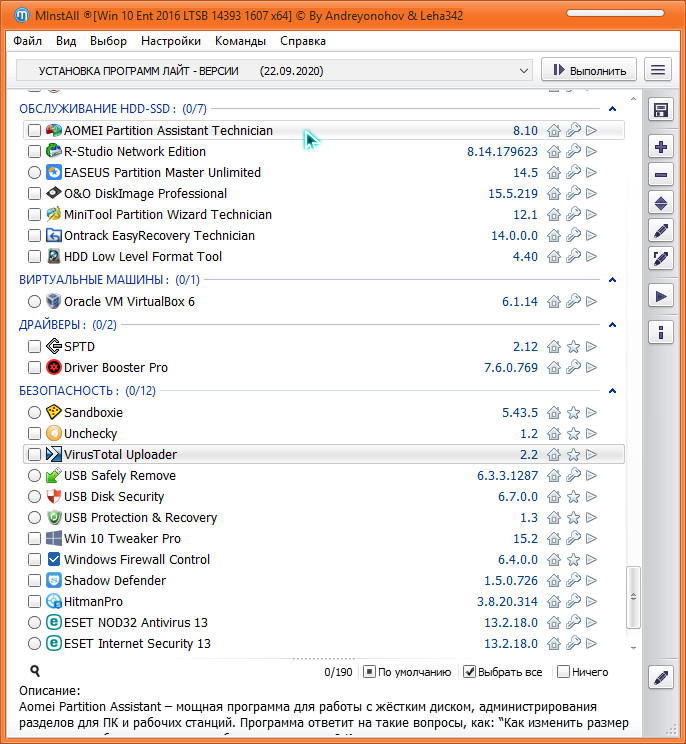This screenshot has height=744, width=686.
Task: Open the 'Команды' menu
Action: [x=240, y=41]
